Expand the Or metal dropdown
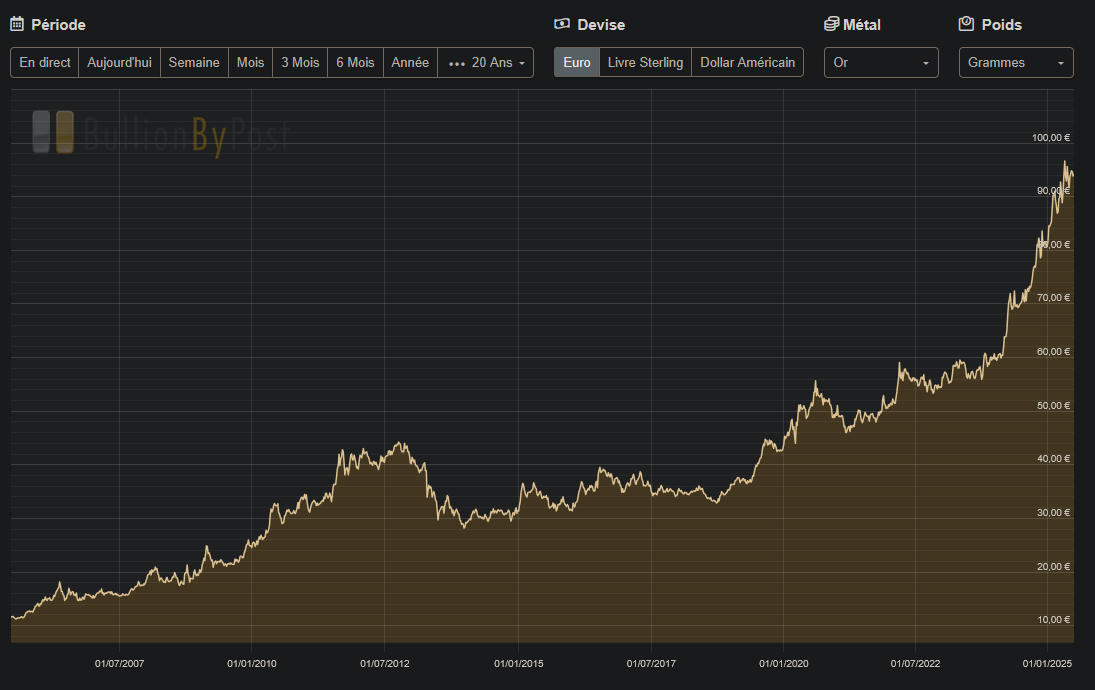 tap(881, 62)
